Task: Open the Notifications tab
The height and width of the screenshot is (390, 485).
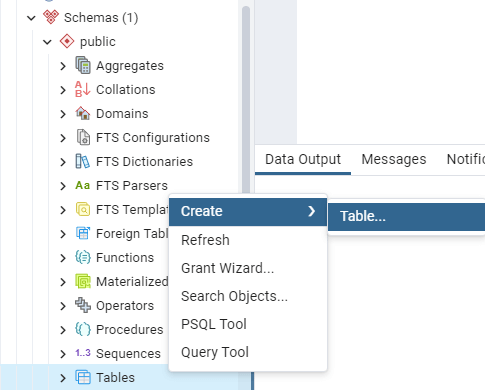Action: click(x=466, y=160)
